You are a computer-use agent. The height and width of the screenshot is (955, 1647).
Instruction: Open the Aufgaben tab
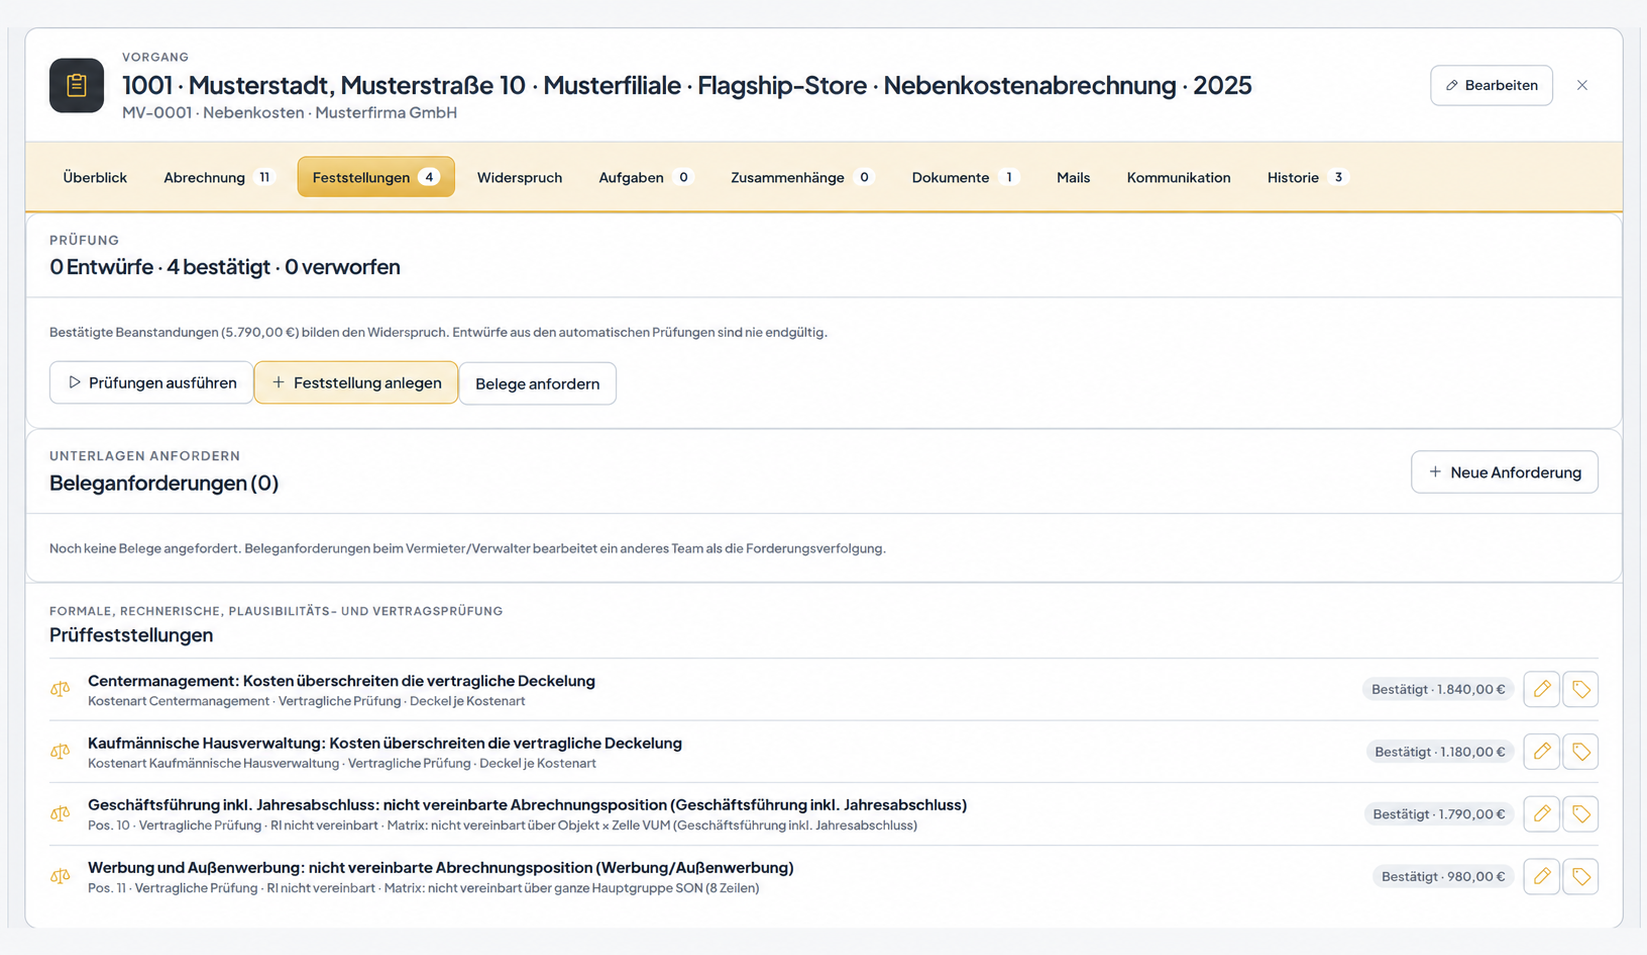tap(646, 177)
